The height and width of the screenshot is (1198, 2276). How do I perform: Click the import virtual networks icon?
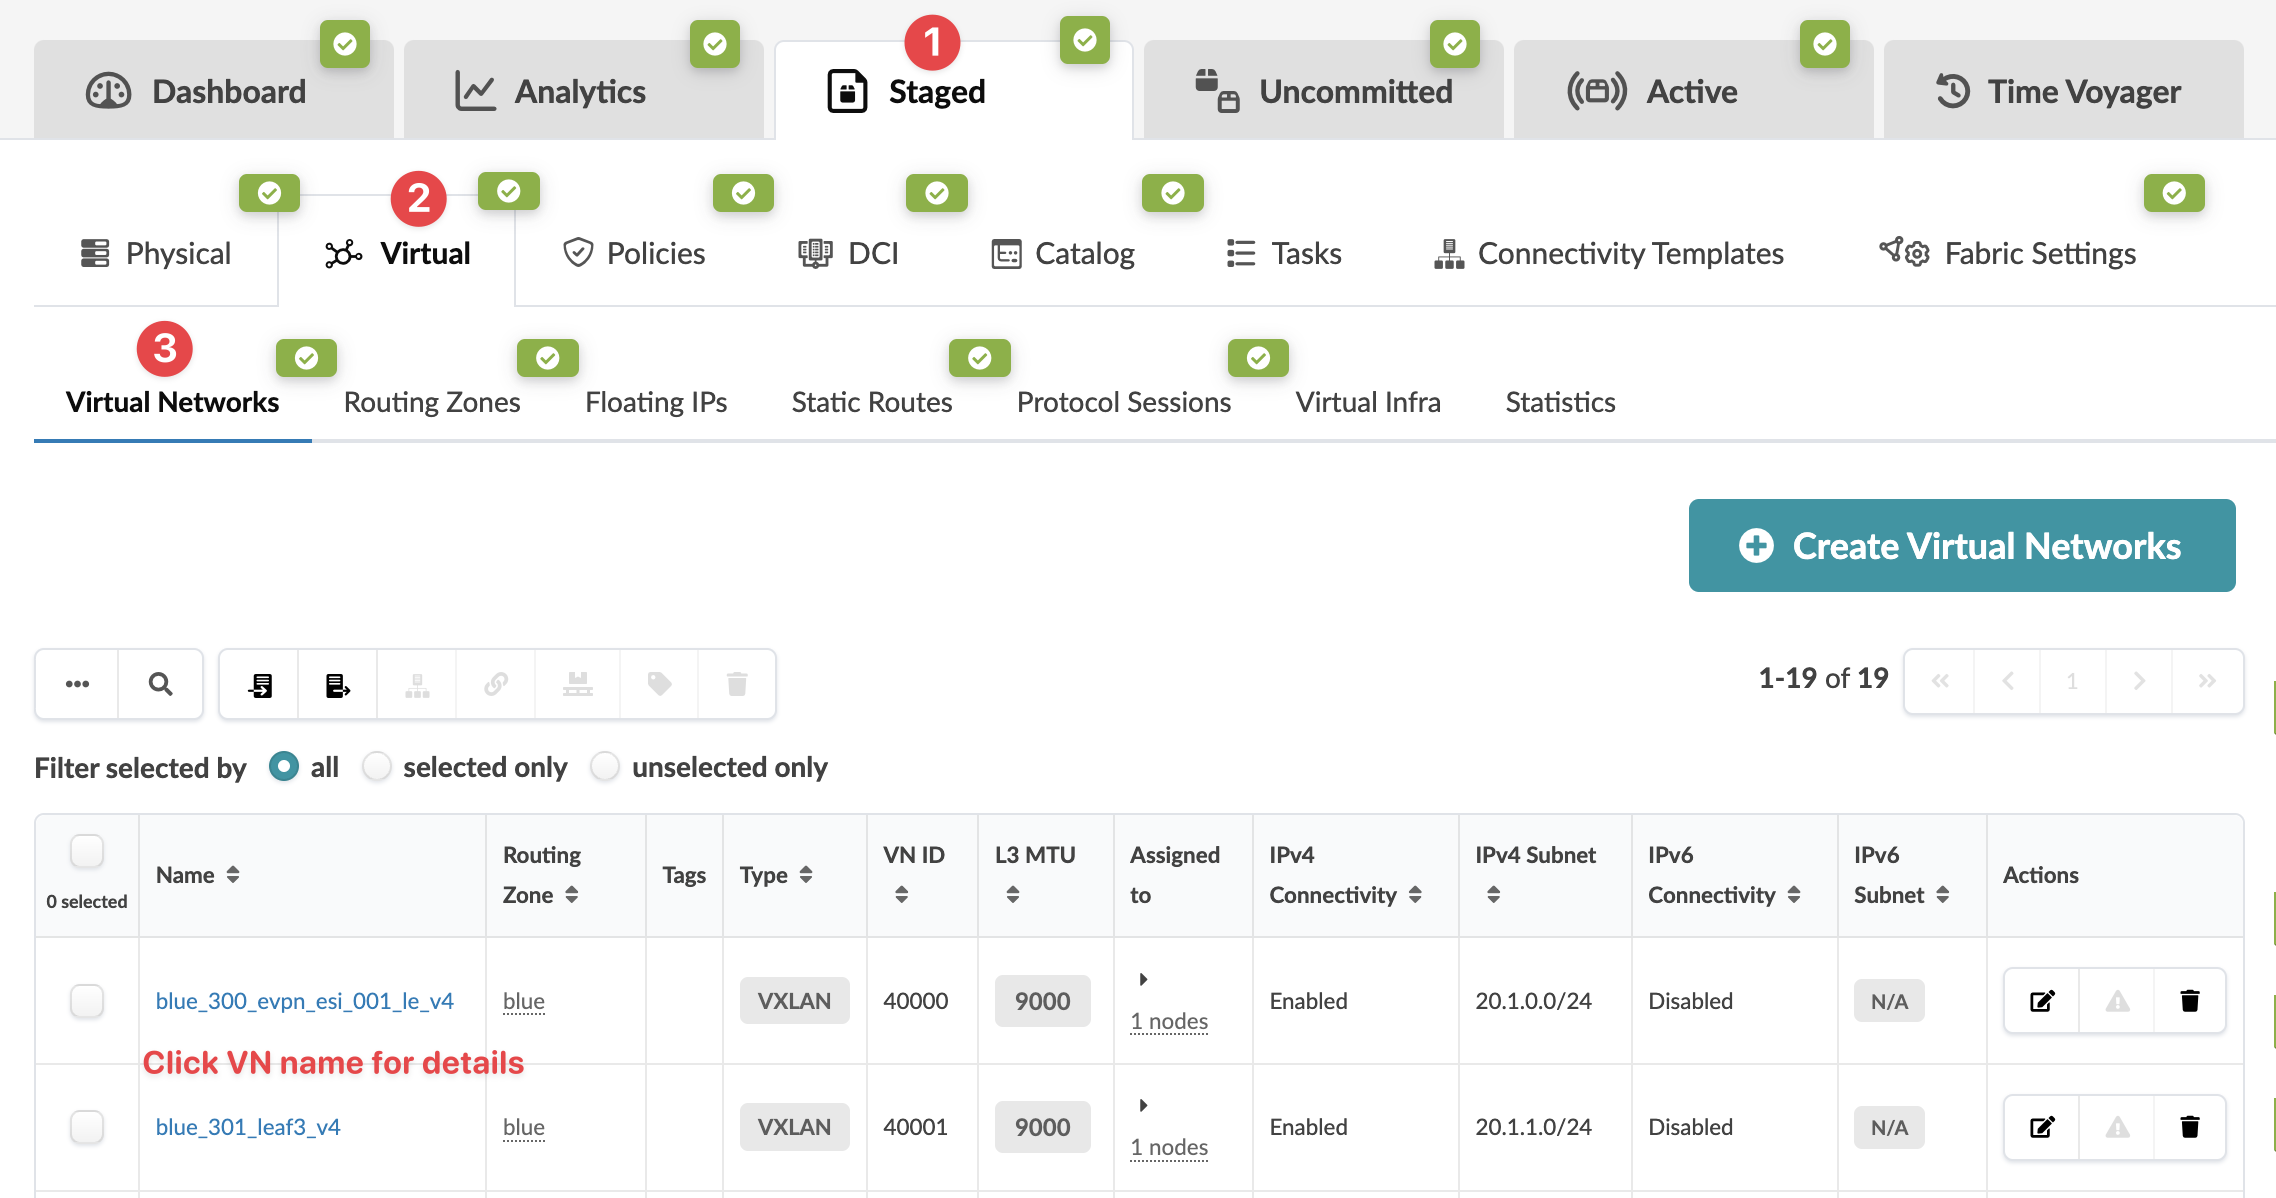coord(260,684)
